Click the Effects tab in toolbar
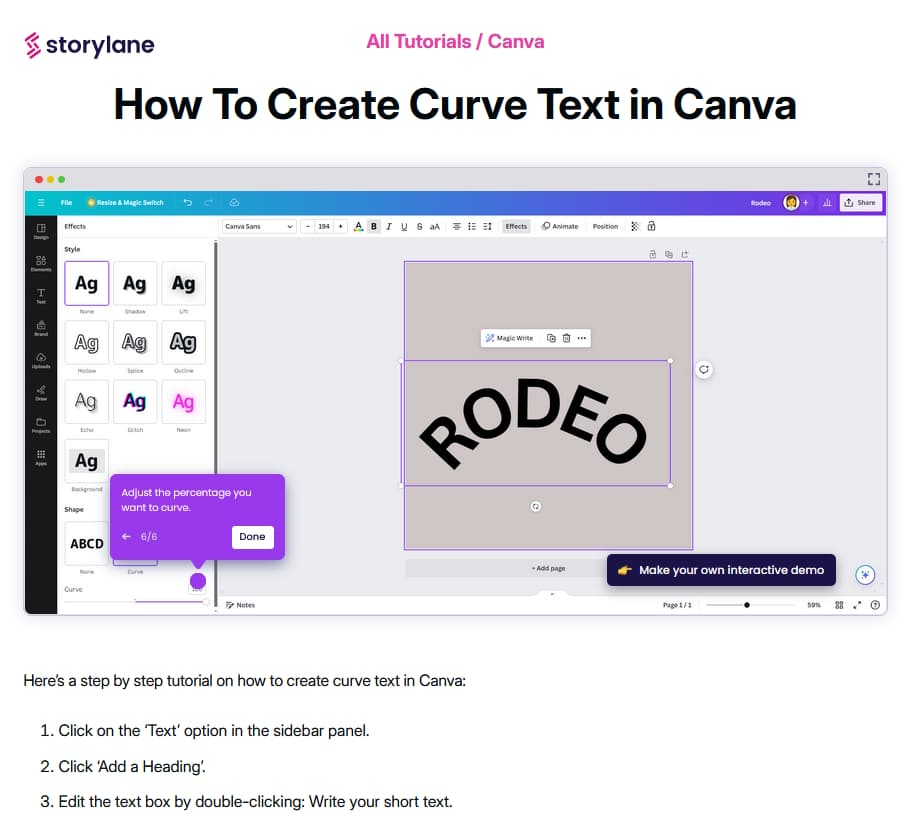The height and width of the screenshot is (814, 906). click(x=516, y=226)
